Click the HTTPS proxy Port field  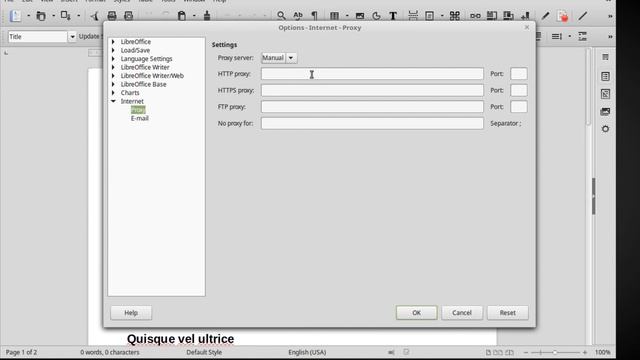click(x=519, y=90)
